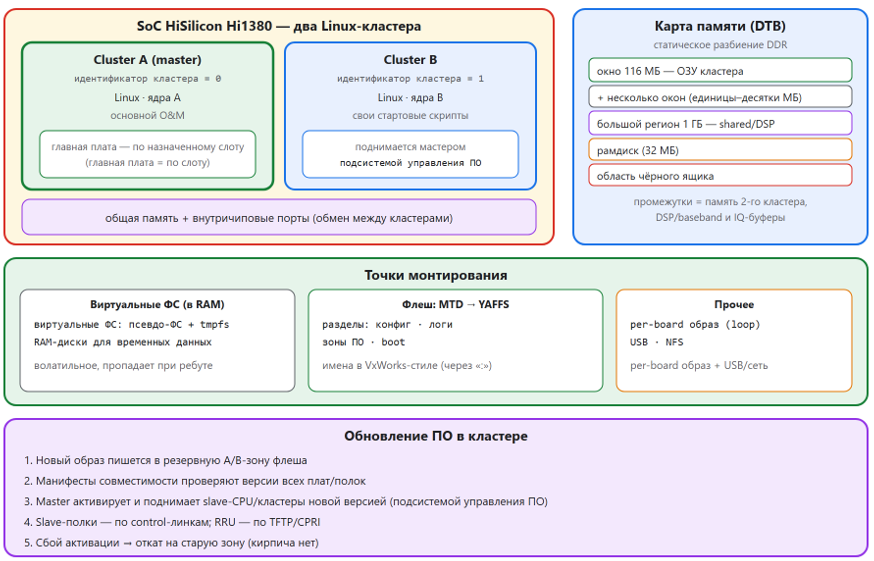Click the 'Виртуальные ФС (в RAM)' title
Viewport: 874px width, 561px height.
[x=157, y=304]
